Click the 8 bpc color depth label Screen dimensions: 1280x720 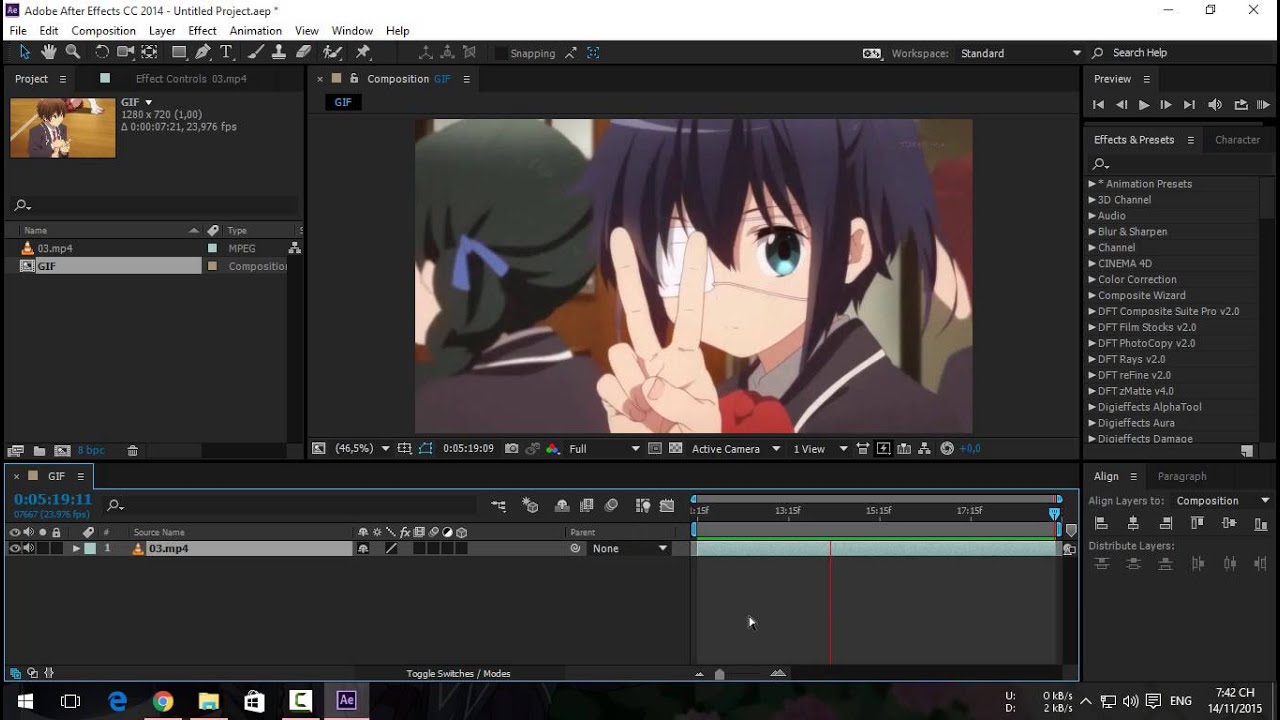pos(91,451)
